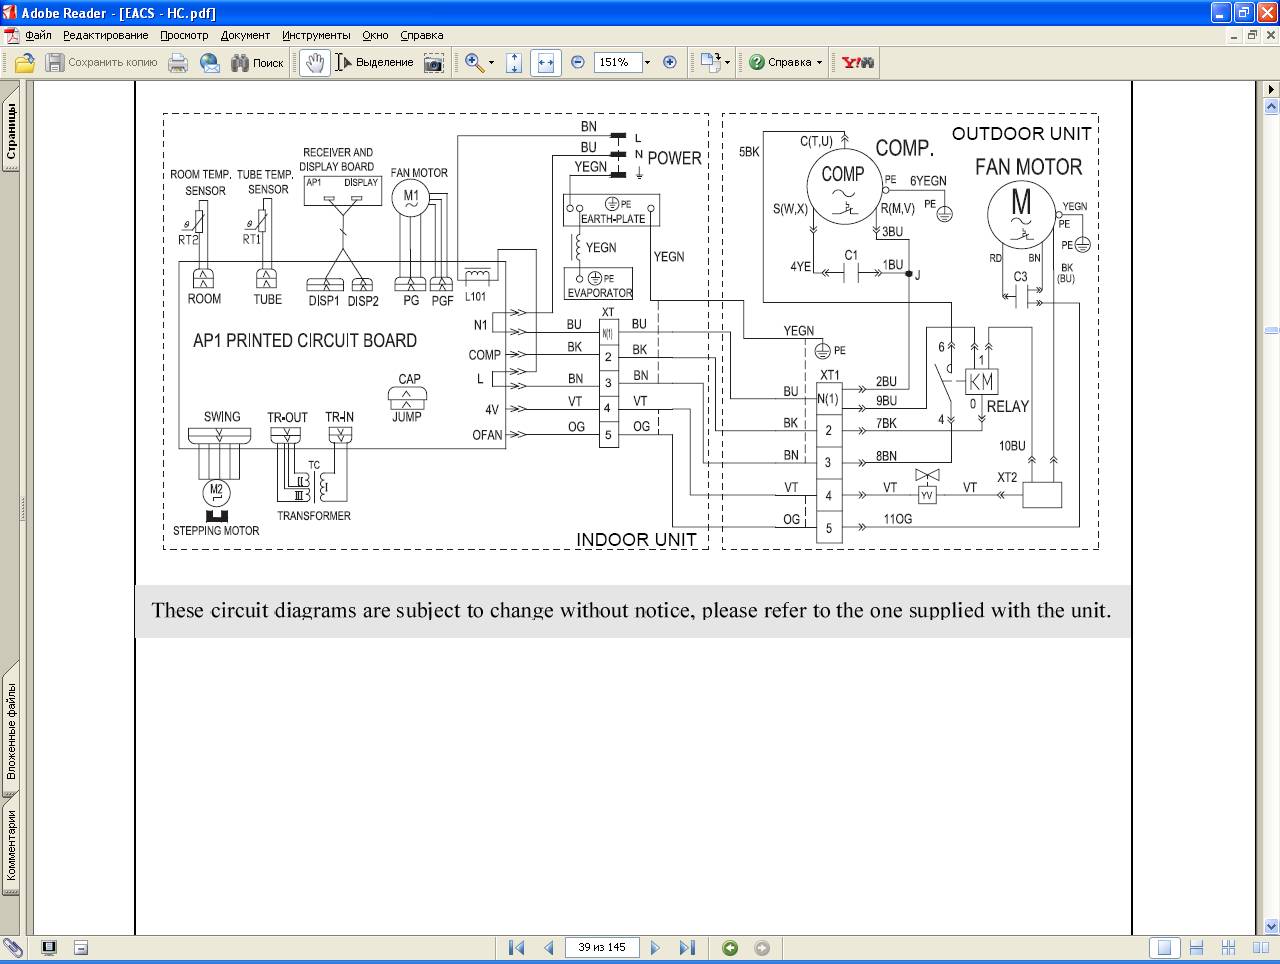Click the rotate pages icon
This screenshot has width=1280, height=964.
point(709,63)
